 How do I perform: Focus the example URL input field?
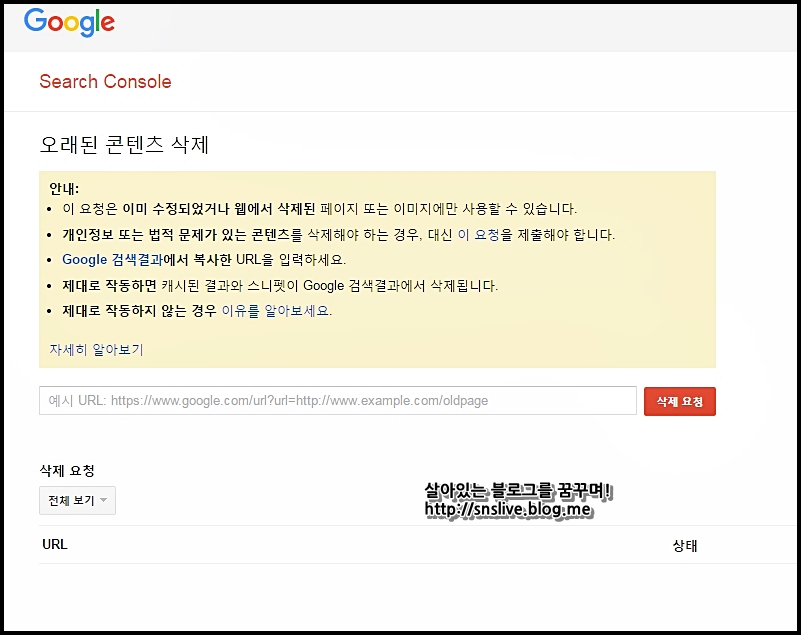[x=338, y=401]
